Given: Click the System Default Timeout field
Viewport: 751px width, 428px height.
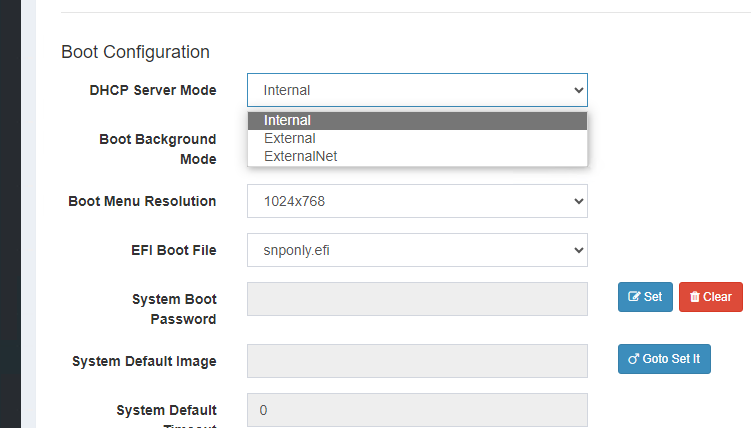Looking at the screenshot, I should coord(417,410).
